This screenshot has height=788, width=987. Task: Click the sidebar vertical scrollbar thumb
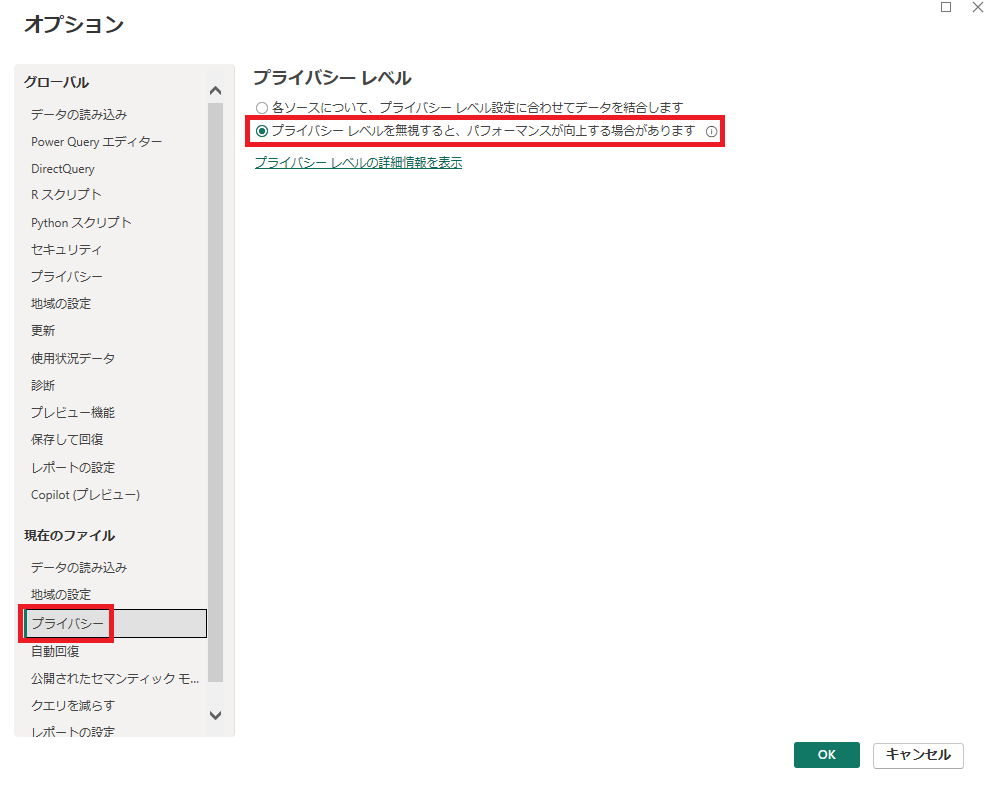click(x=215, y=392)
